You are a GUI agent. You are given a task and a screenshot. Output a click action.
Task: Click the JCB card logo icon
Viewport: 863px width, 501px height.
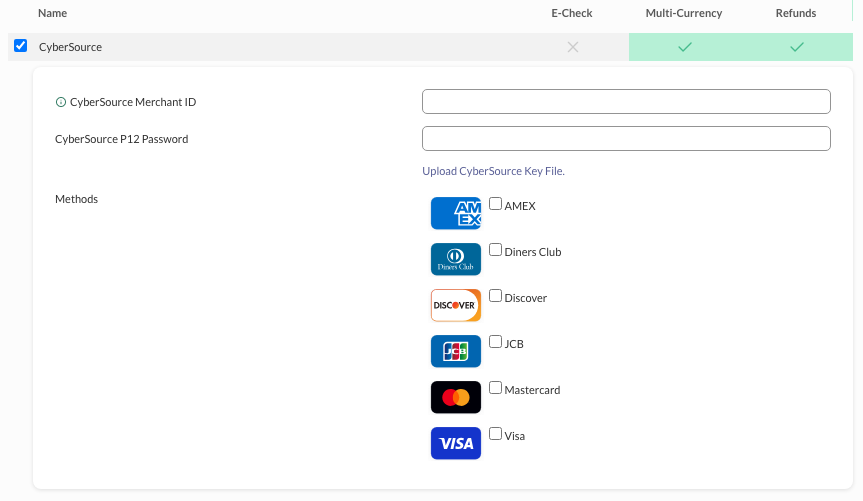click(x=456, y=351)
